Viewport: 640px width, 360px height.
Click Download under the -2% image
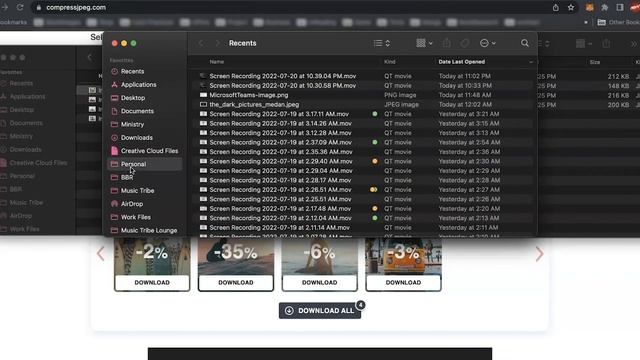(x=152, y=282)
